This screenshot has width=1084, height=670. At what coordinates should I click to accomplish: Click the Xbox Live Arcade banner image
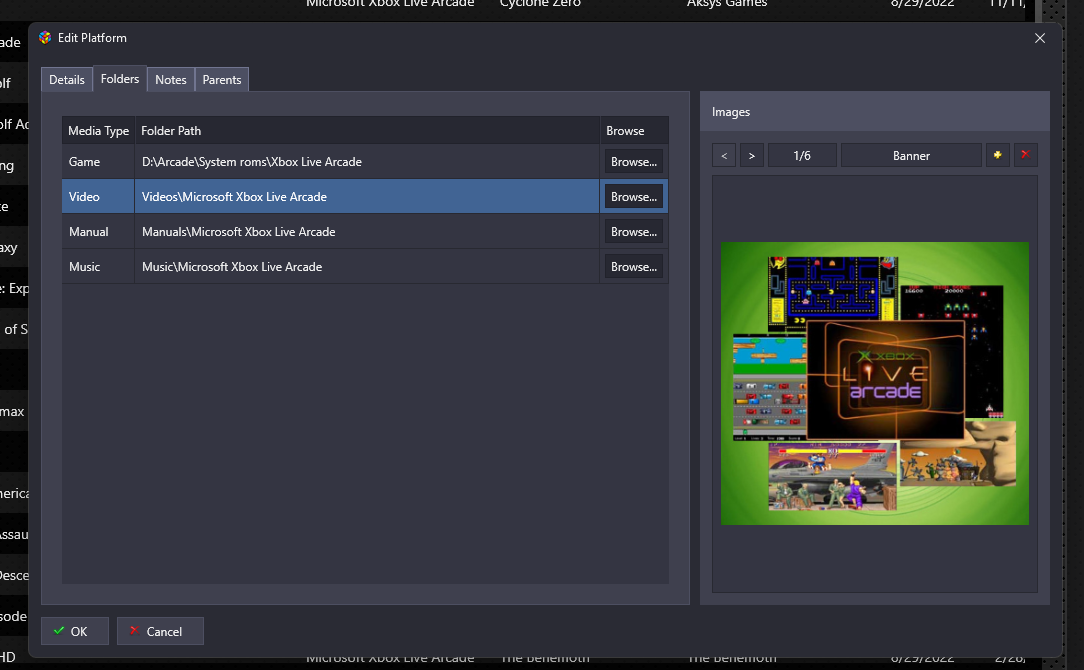875,383
